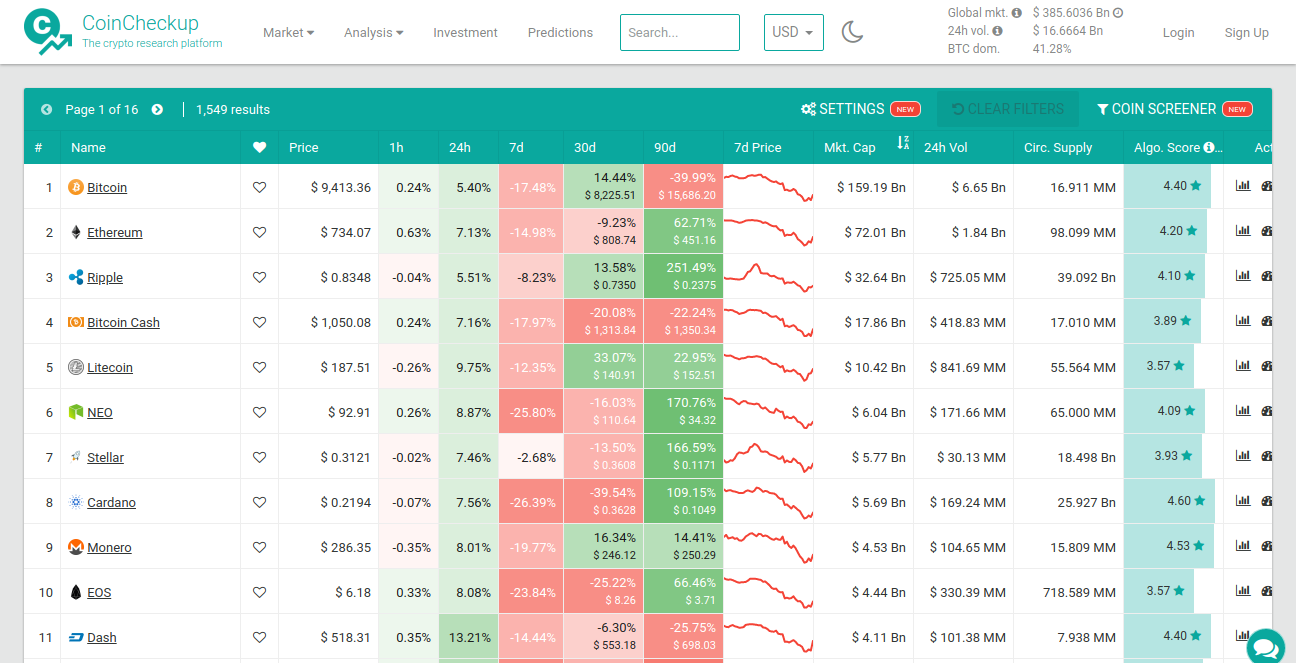Favorite Stellar with heart toggle
This screenshot has height=663, width=1296.
(x=259, y=457)
